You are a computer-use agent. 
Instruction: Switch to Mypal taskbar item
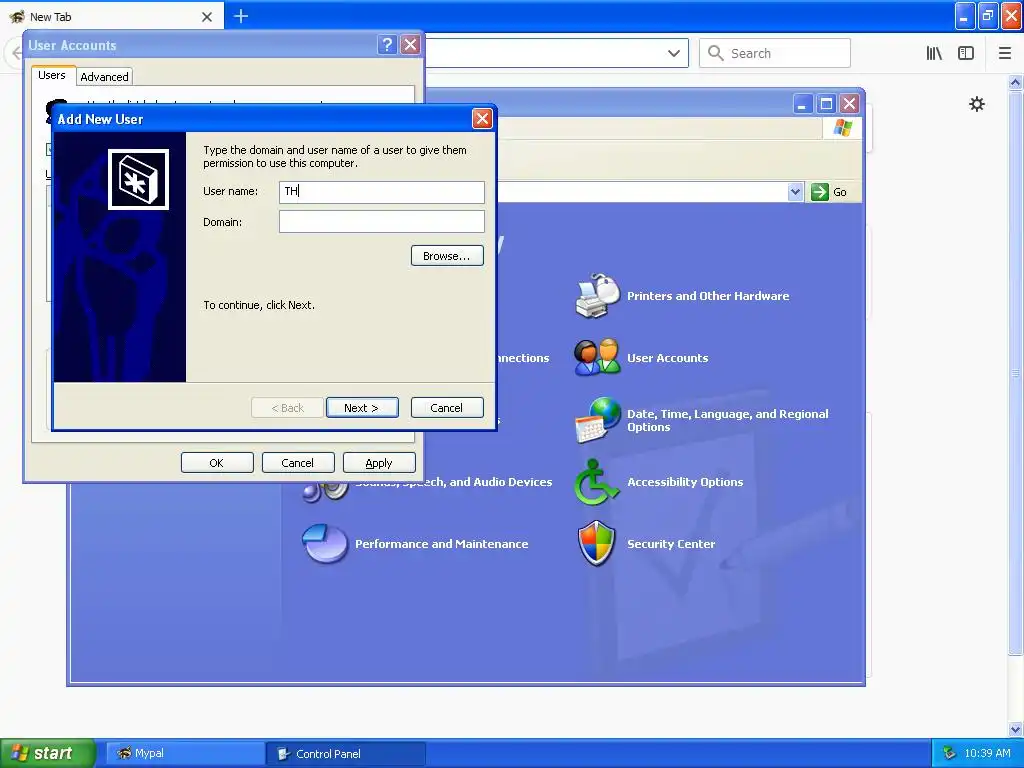185,753
